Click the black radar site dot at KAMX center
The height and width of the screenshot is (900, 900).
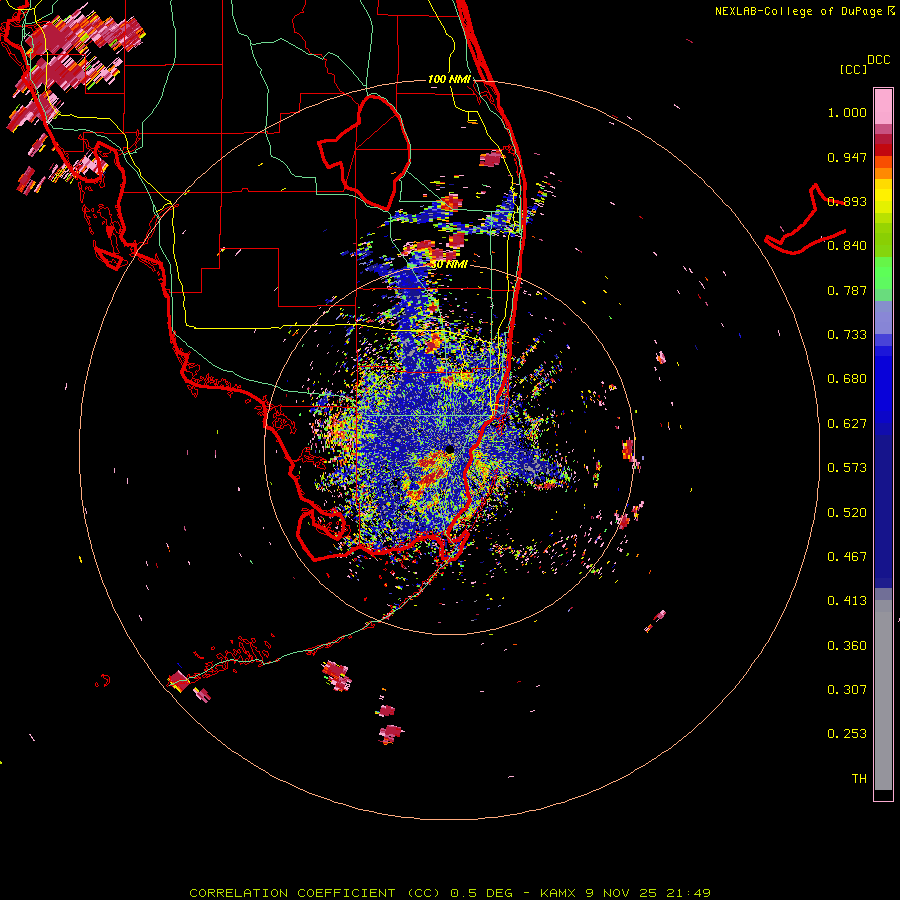point(449,449)
